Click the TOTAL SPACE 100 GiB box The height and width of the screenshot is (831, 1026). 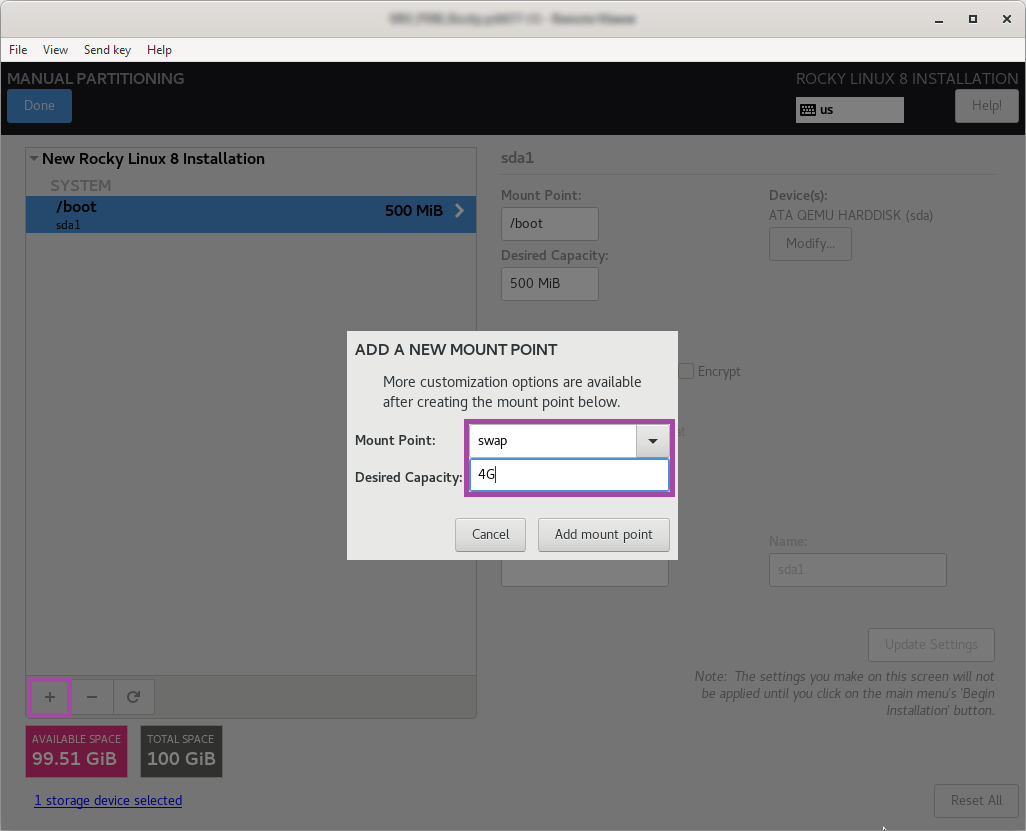181,751
